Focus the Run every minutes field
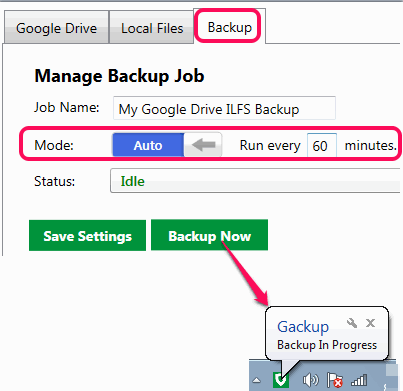Image resolution: width=403 pixels, height=391 pixels. coord(321,145)
